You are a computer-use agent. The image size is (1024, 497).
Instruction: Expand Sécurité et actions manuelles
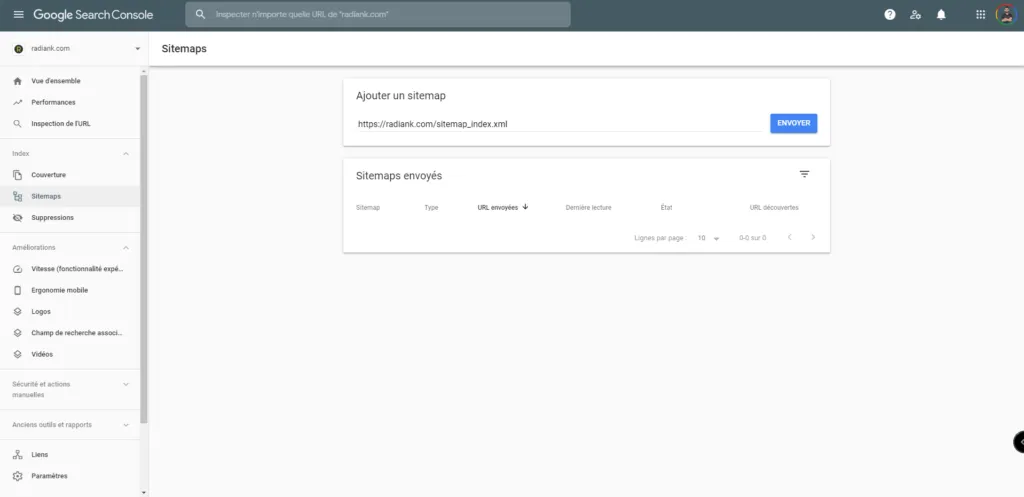(126, 384)
